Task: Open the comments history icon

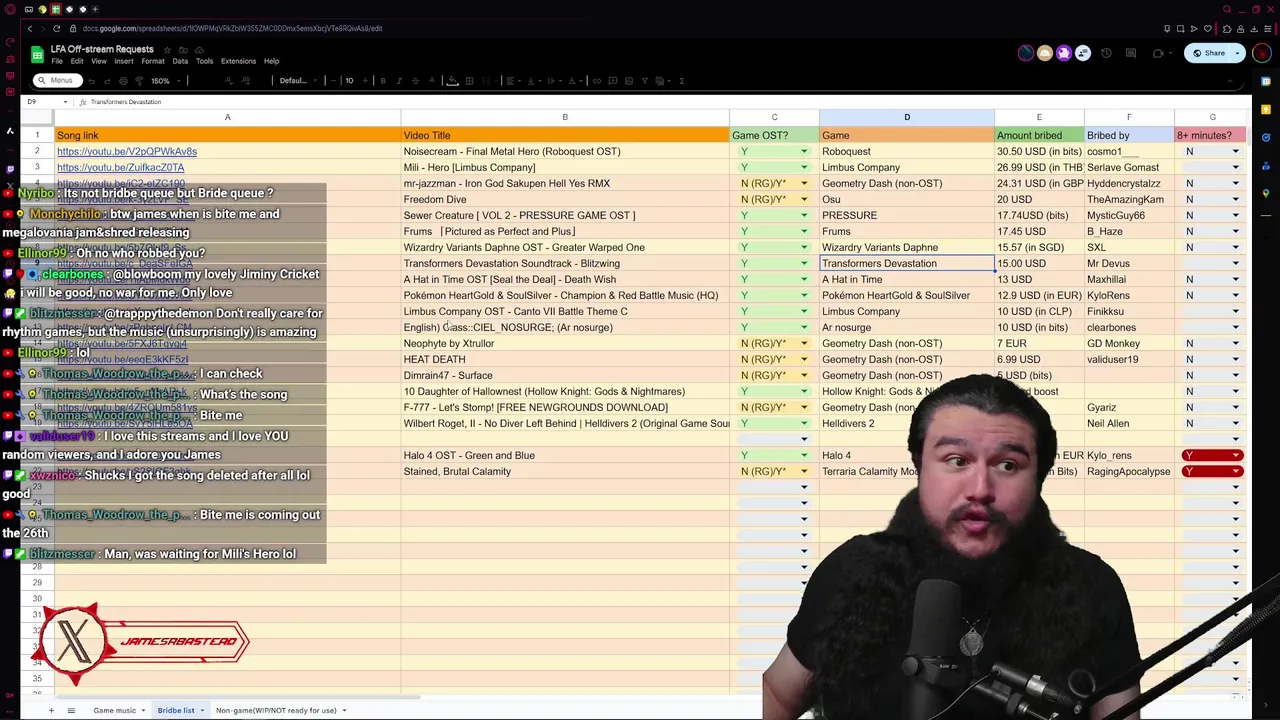Action: pyautogui.click(x=1131, y=53)
